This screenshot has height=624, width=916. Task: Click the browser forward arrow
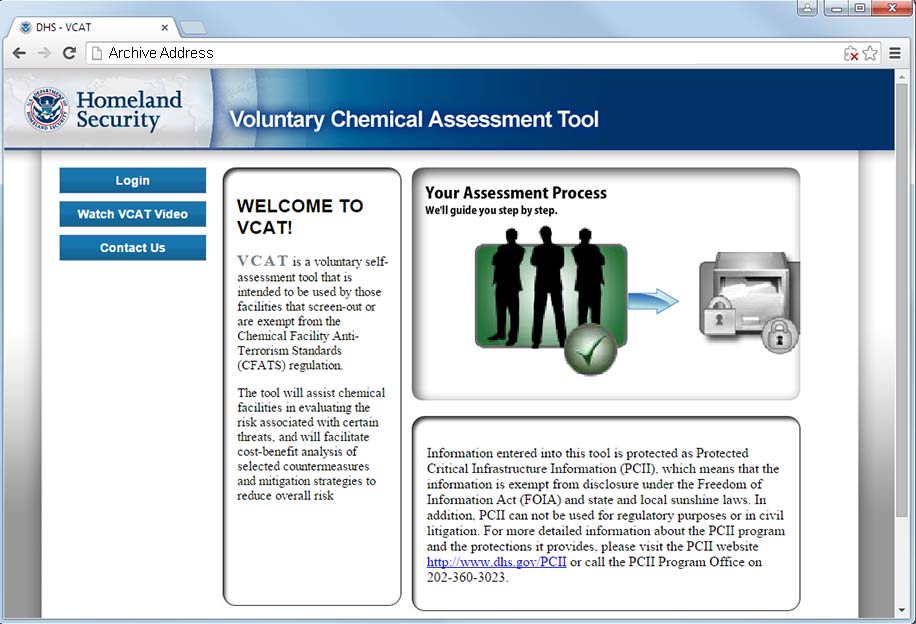[x=44, y=53]
